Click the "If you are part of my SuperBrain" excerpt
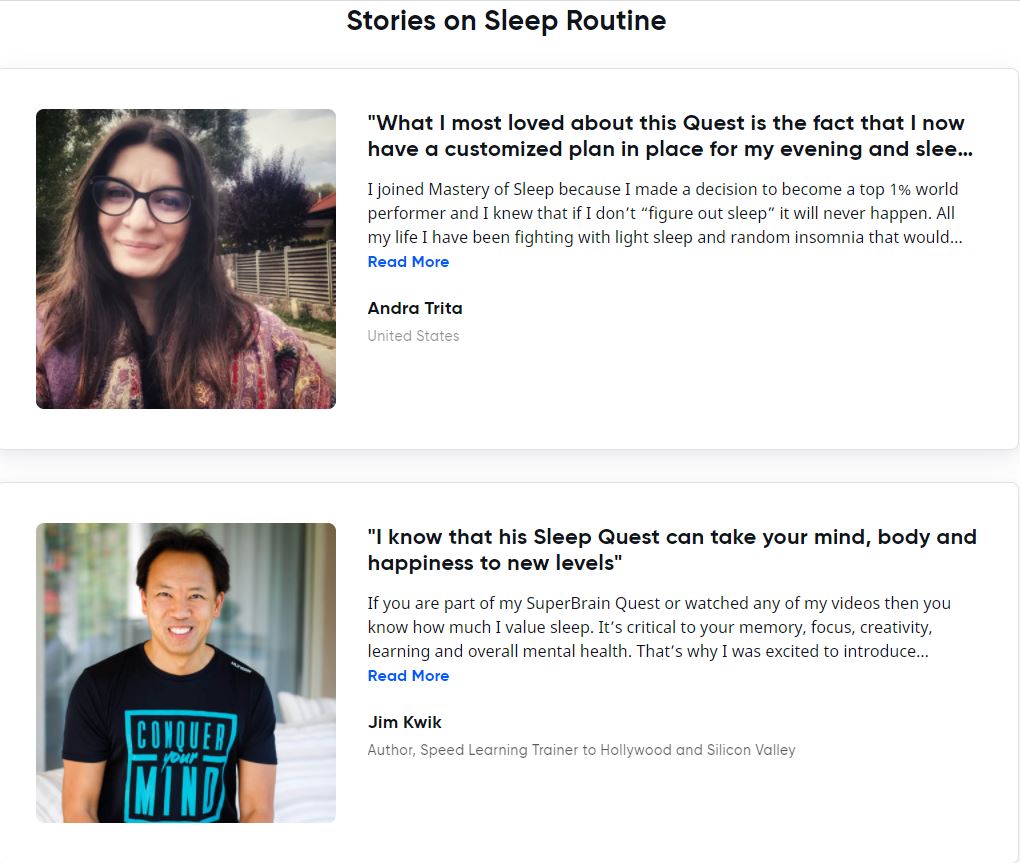The width and height of the screenshot is (1020, 863). coord(659,627)
